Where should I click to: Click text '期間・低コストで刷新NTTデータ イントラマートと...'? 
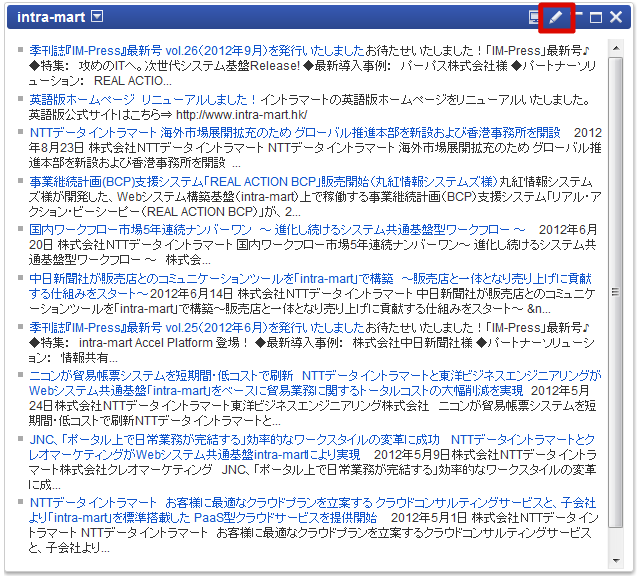[x=154, y=420]
